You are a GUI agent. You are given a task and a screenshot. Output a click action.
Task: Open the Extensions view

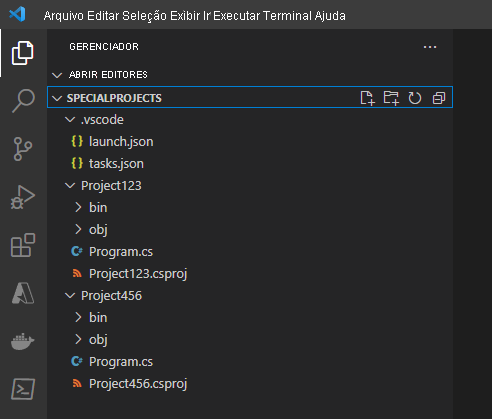[23, 245]
